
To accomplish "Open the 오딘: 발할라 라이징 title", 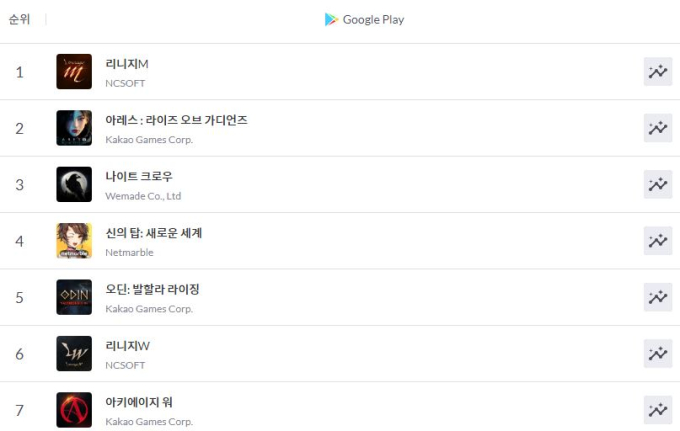I will pyautogui.click(x=152, y=289).
